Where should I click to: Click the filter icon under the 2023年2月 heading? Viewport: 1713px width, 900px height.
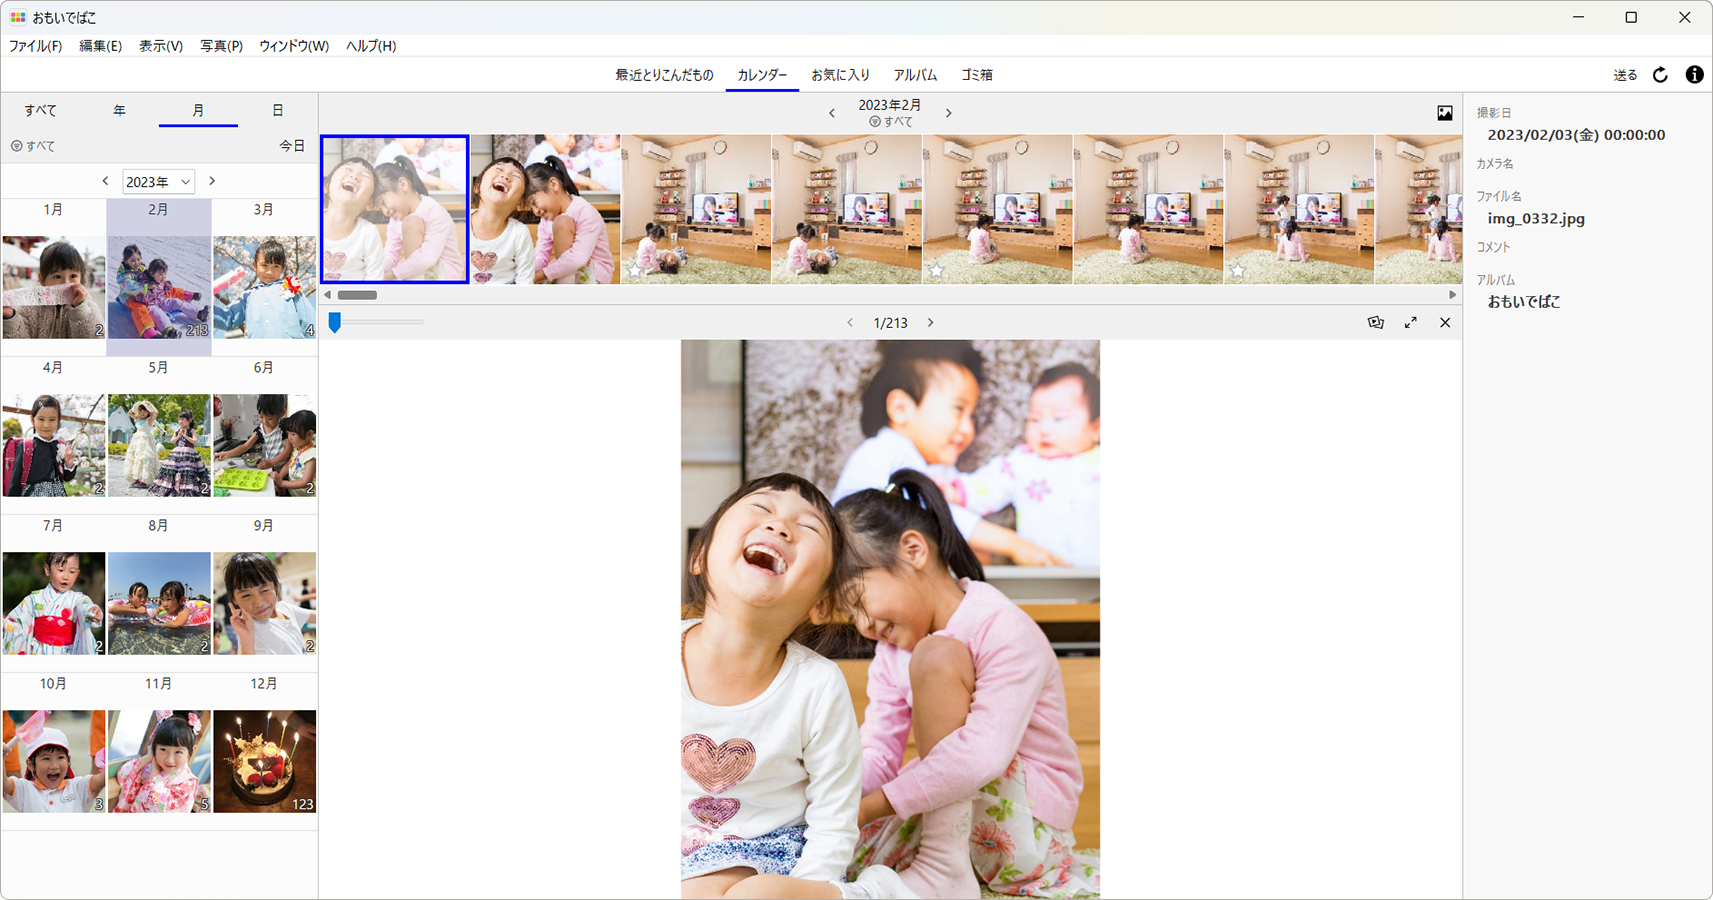coord(872,121)
